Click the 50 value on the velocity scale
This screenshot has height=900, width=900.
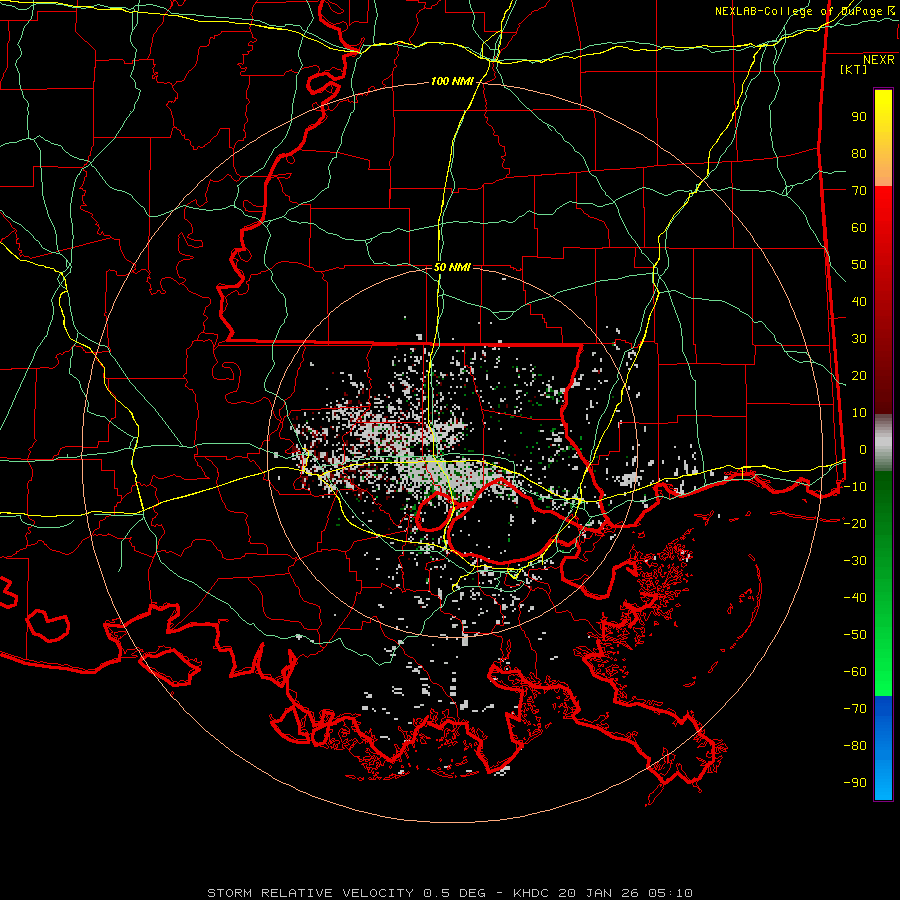coord(859,265)
